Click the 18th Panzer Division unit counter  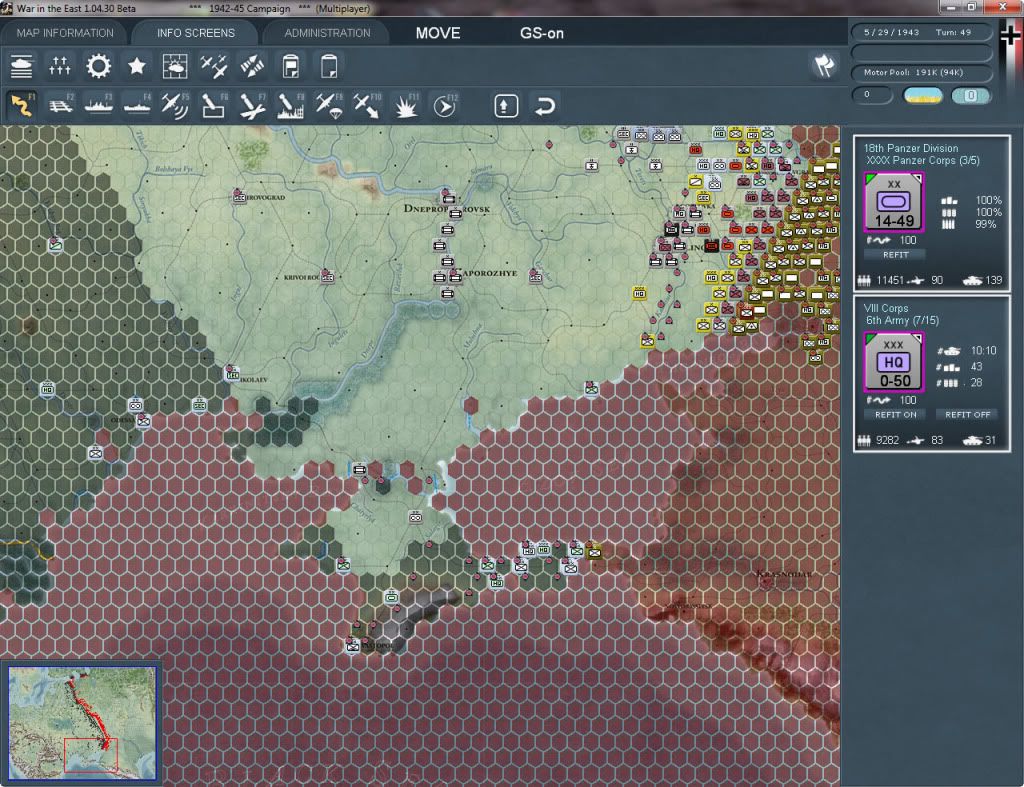click(x=893, y=202)
